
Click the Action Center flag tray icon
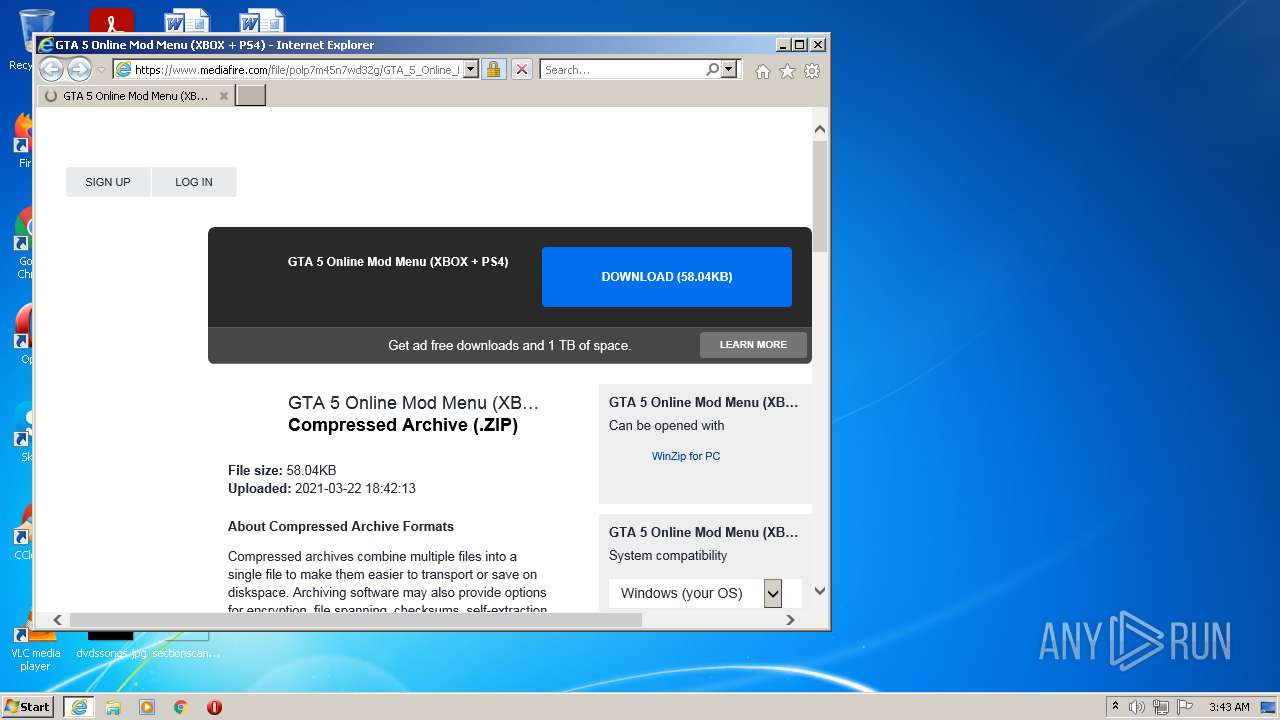1185,707
